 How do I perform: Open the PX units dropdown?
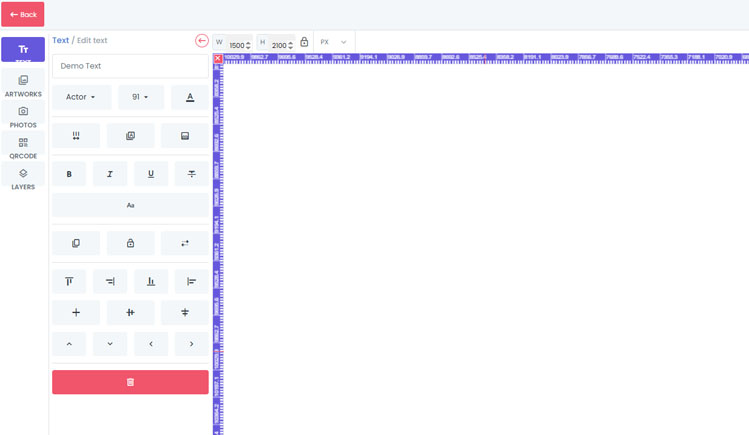[333, 42]
